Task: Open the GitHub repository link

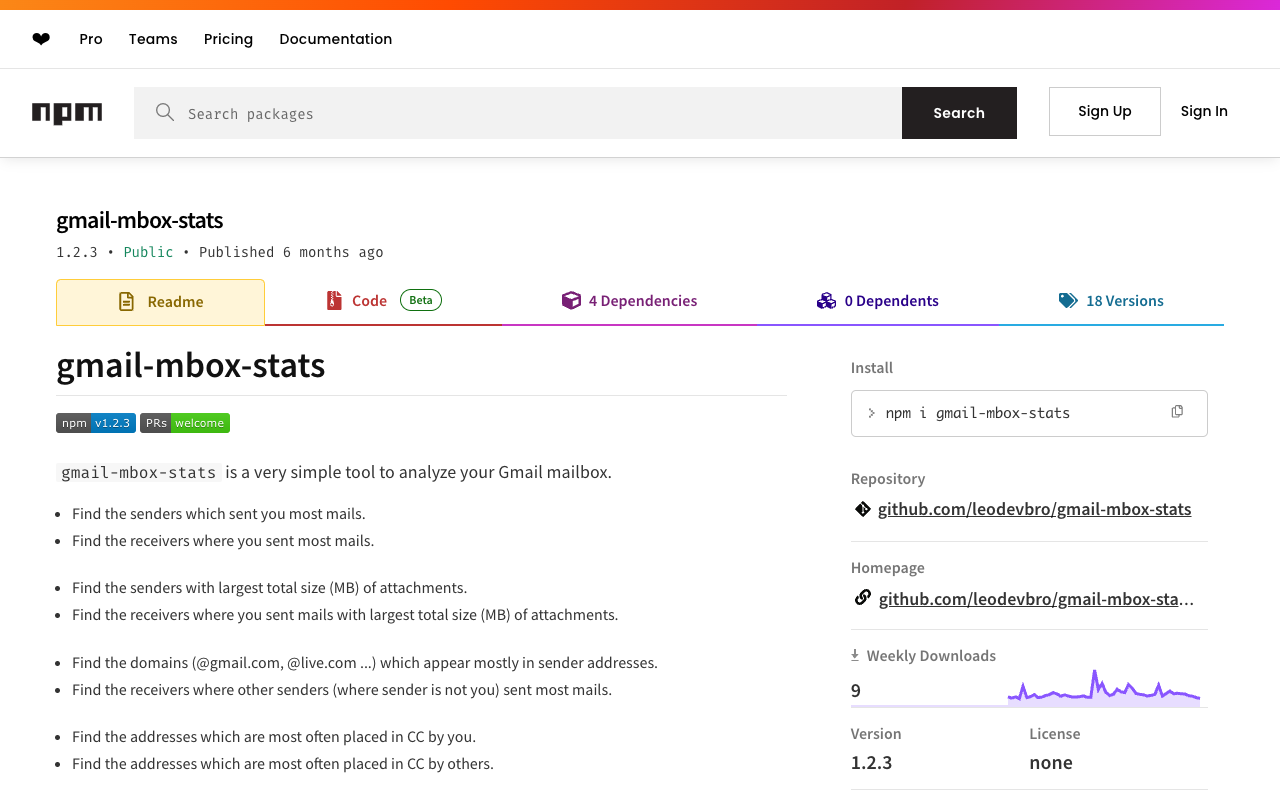Action: [x=1034, y=509]
